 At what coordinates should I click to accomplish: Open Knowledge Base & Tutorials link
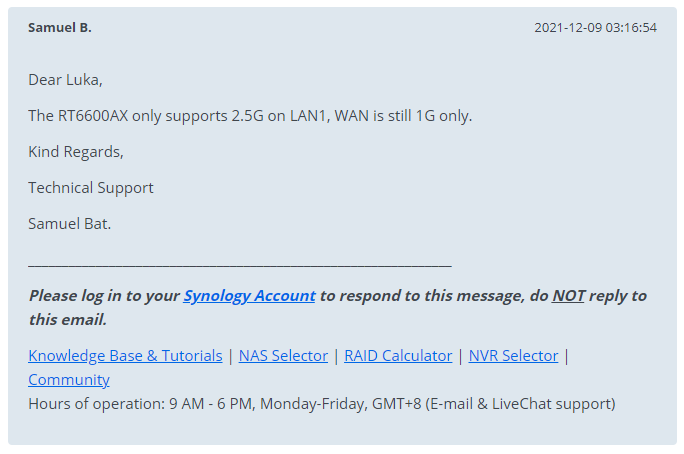[x=125, y=356]
